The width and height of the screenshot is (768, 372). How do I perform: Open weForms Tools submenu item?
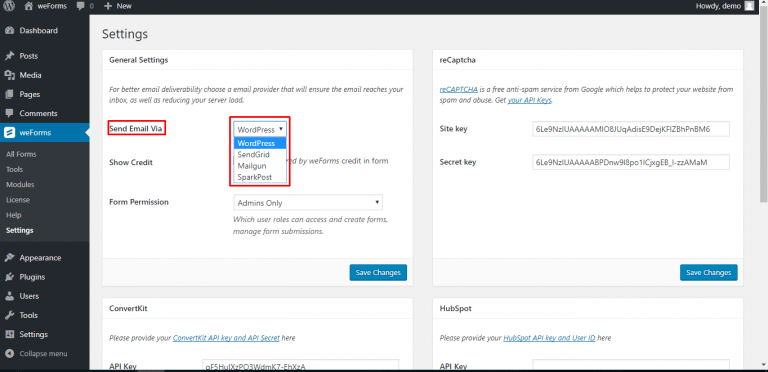14,169
